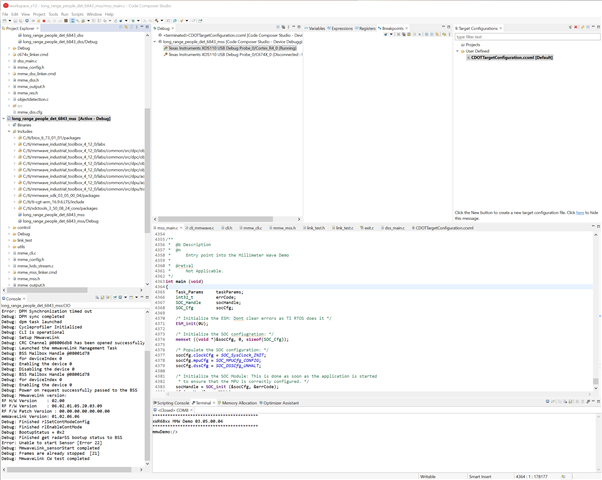
Task: Click the collapse-all icon in Project Explorer
Action: pos(121,27)
